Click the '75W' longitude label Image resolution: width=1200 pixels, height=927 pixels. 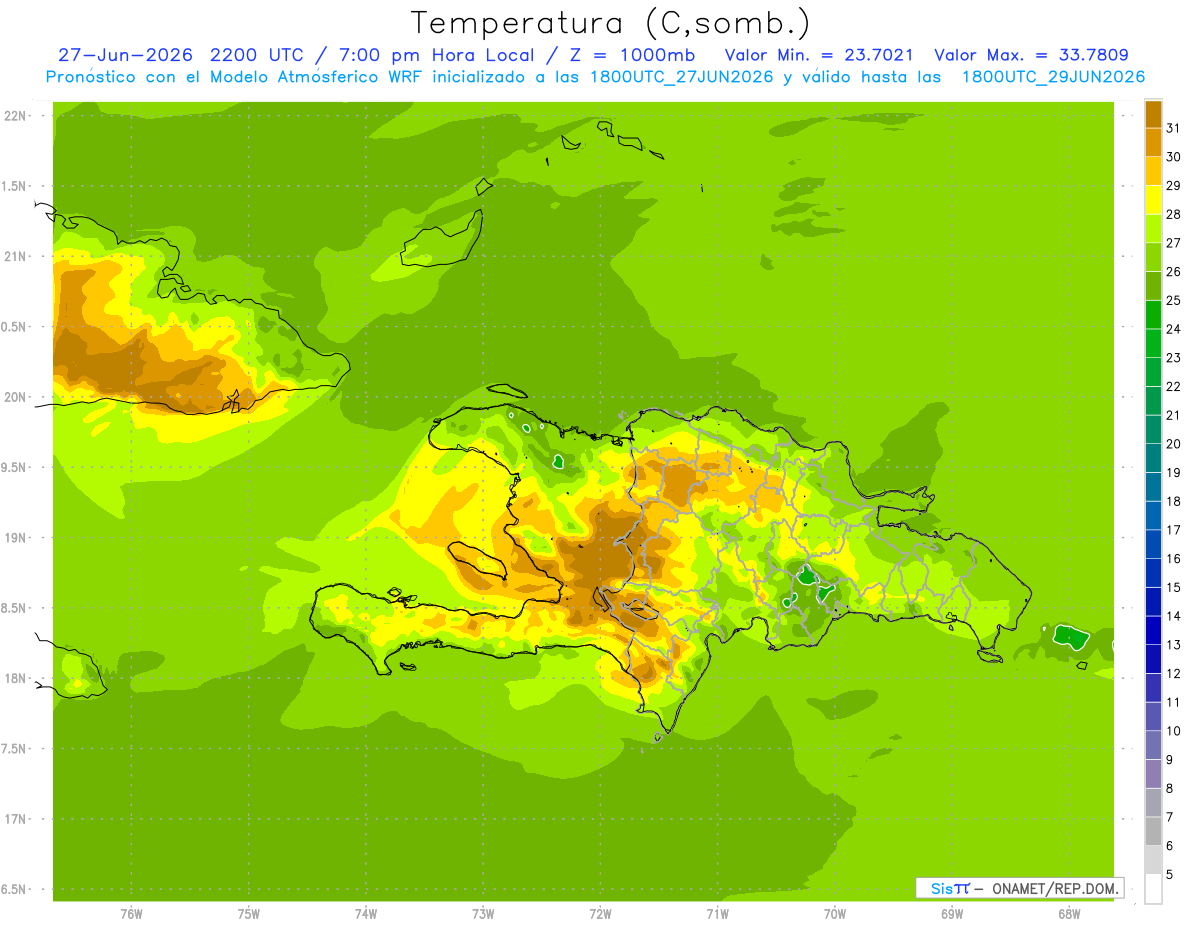click(248, 914)
